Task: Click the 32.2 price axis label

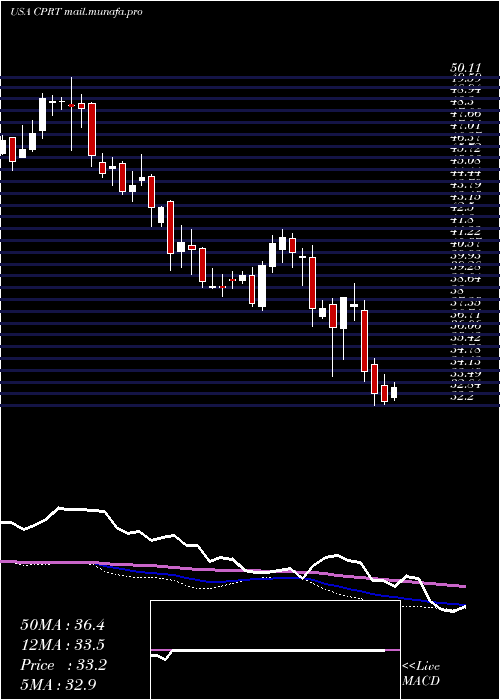Action: point(462,396)
